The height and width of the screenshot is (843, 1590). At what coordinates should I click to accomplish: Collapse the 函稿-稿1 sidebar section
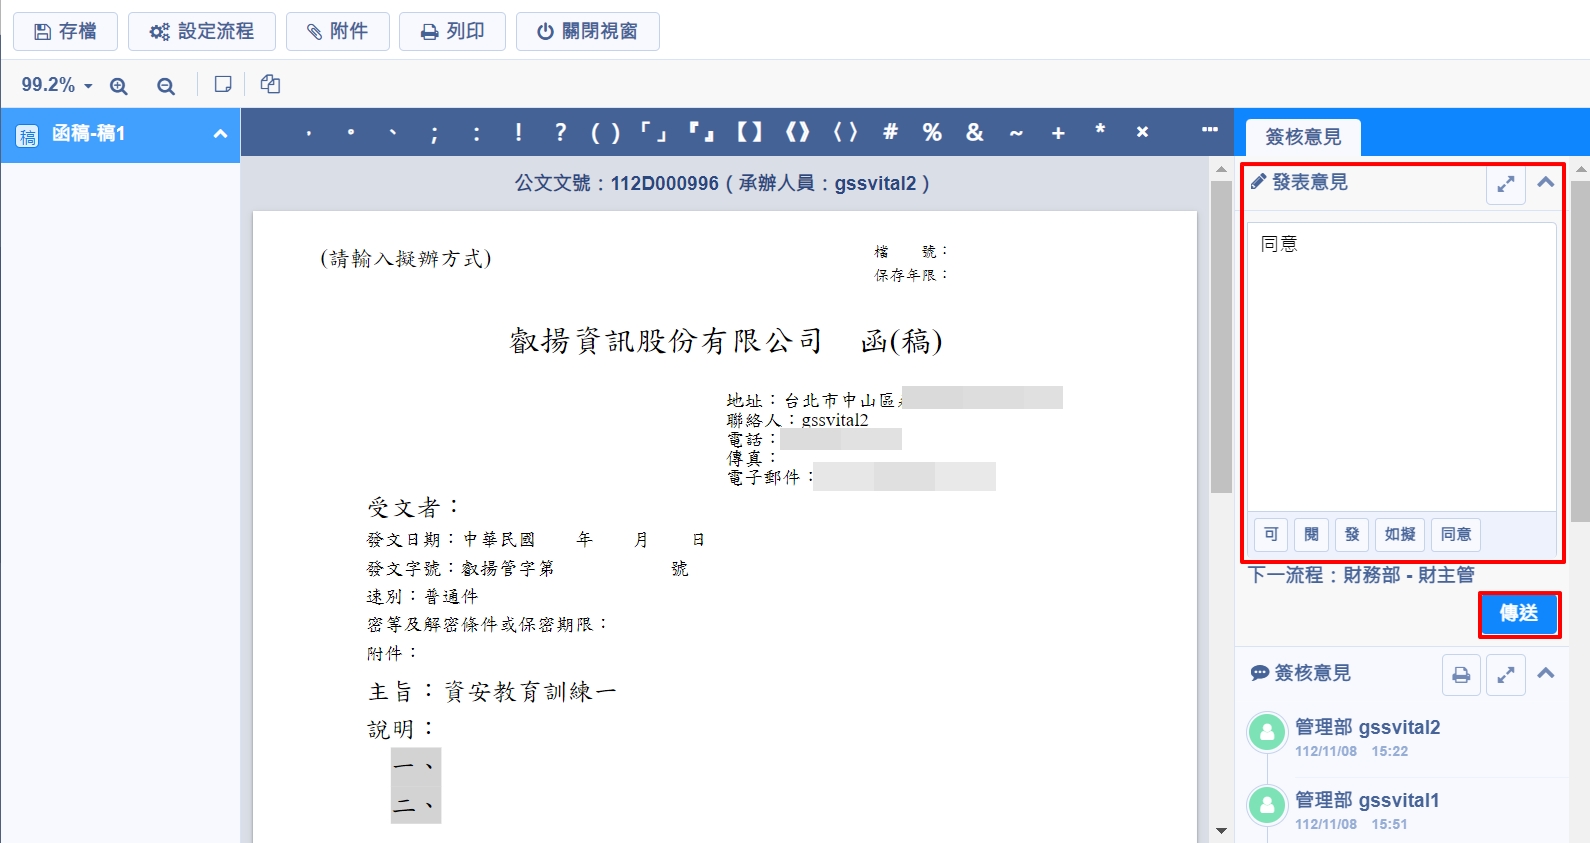[220, 134]
